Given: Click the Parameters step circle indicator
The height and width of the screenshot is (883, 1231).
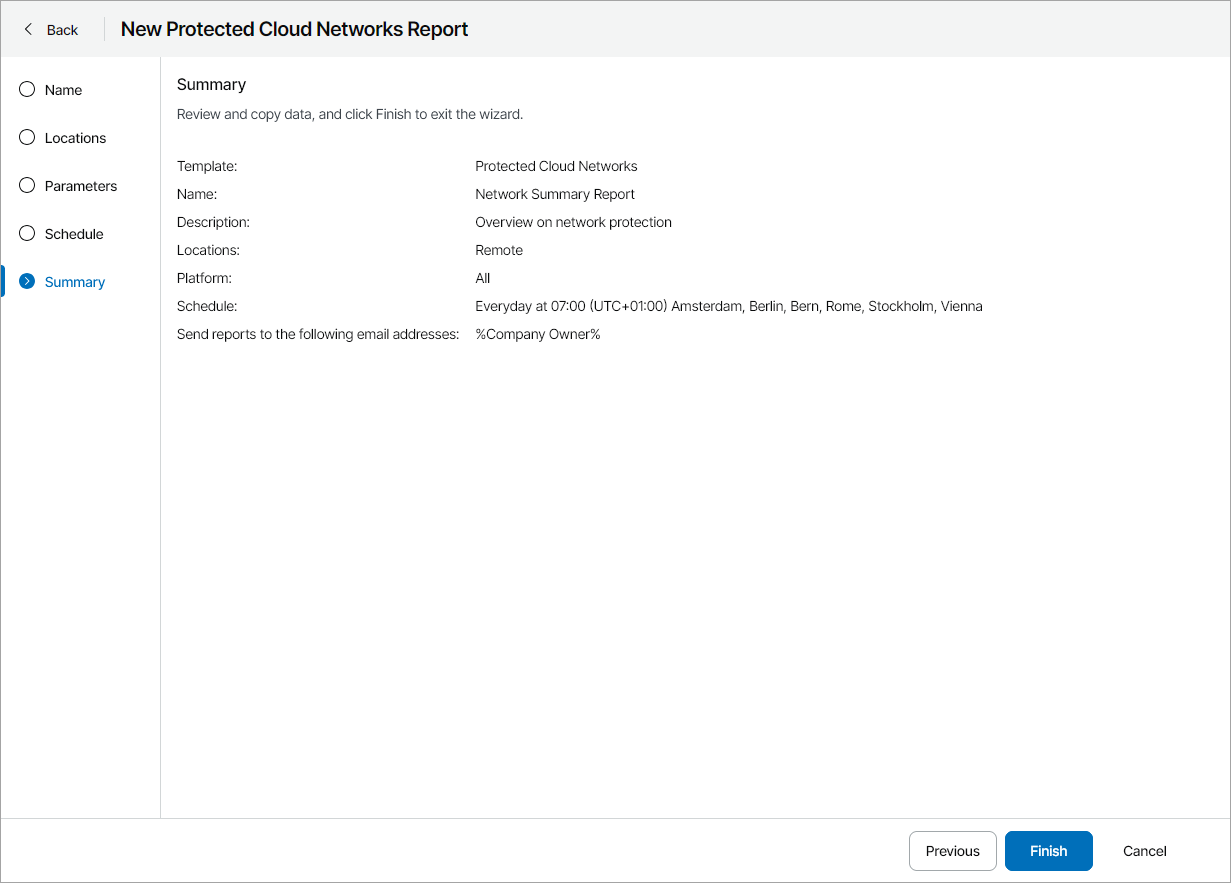Looking at the screenshot, I should tap(26, 185).
